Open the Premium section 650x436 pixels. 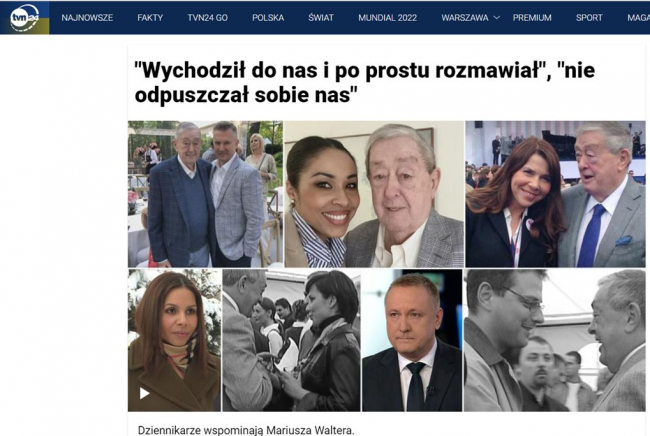[532, 18]
